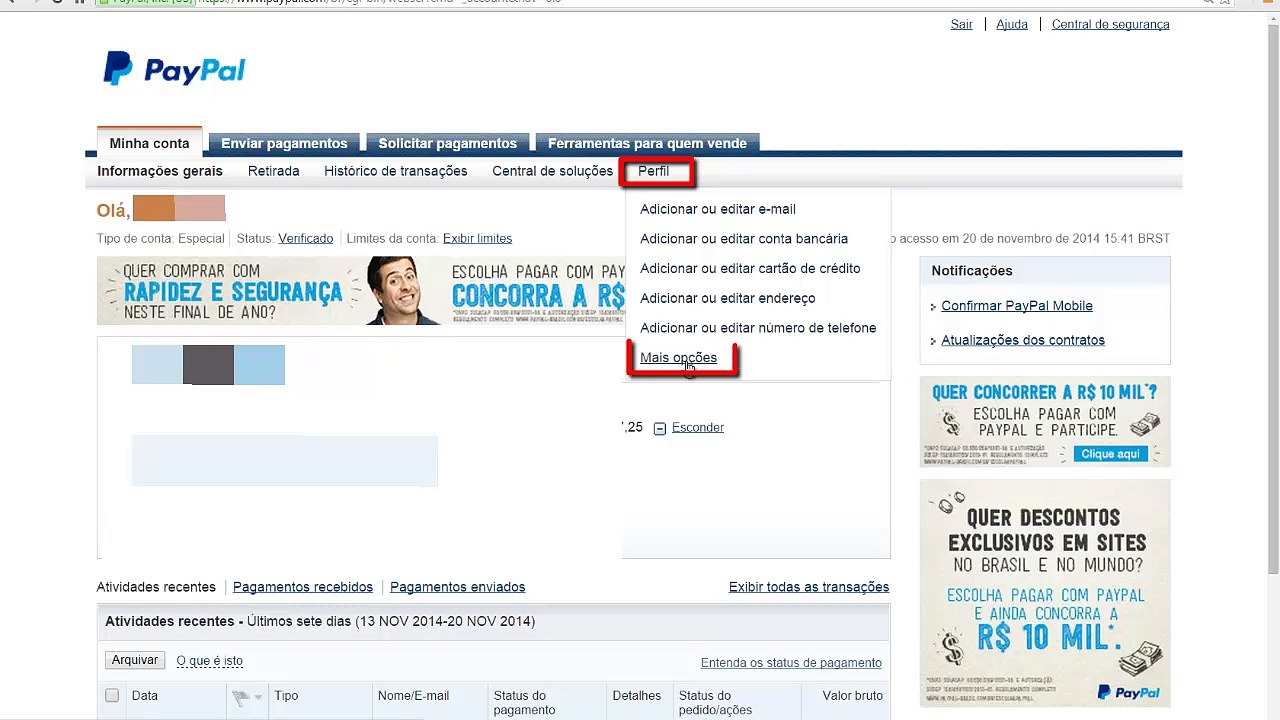The image size is (1280, 720).
Task: Click the Notificações panel heading
Action: point(972,271)
